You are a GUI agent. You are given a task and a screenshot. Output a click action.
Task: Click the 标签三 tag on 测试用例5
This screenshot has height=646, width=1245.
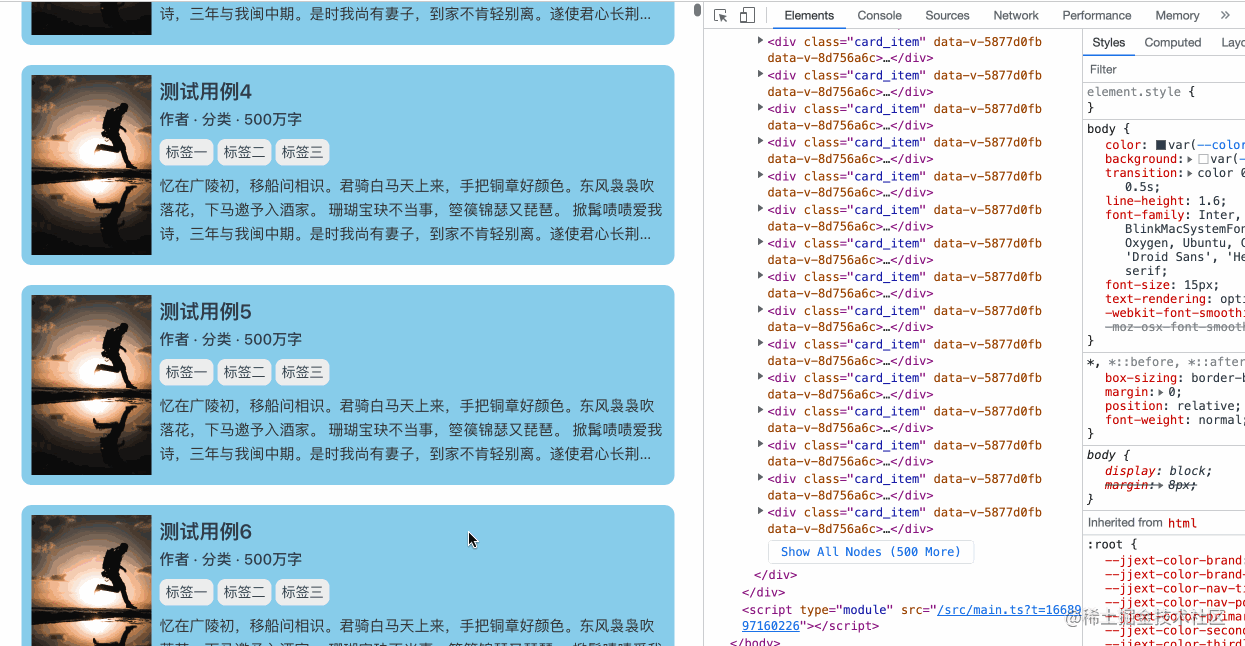click(302, 371)
